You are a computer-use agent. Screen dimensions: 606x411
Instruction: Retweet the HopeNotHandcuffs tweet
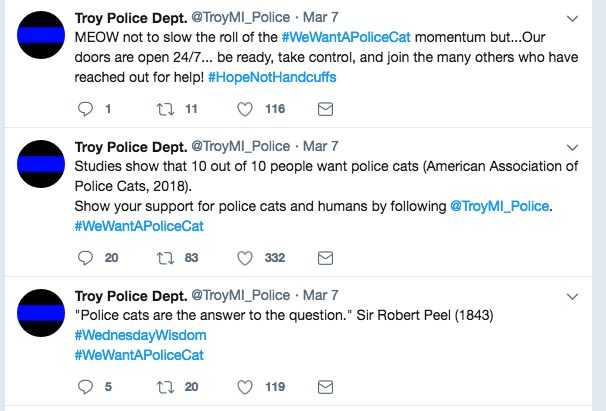pyautogui.click(x=165, y=109)
